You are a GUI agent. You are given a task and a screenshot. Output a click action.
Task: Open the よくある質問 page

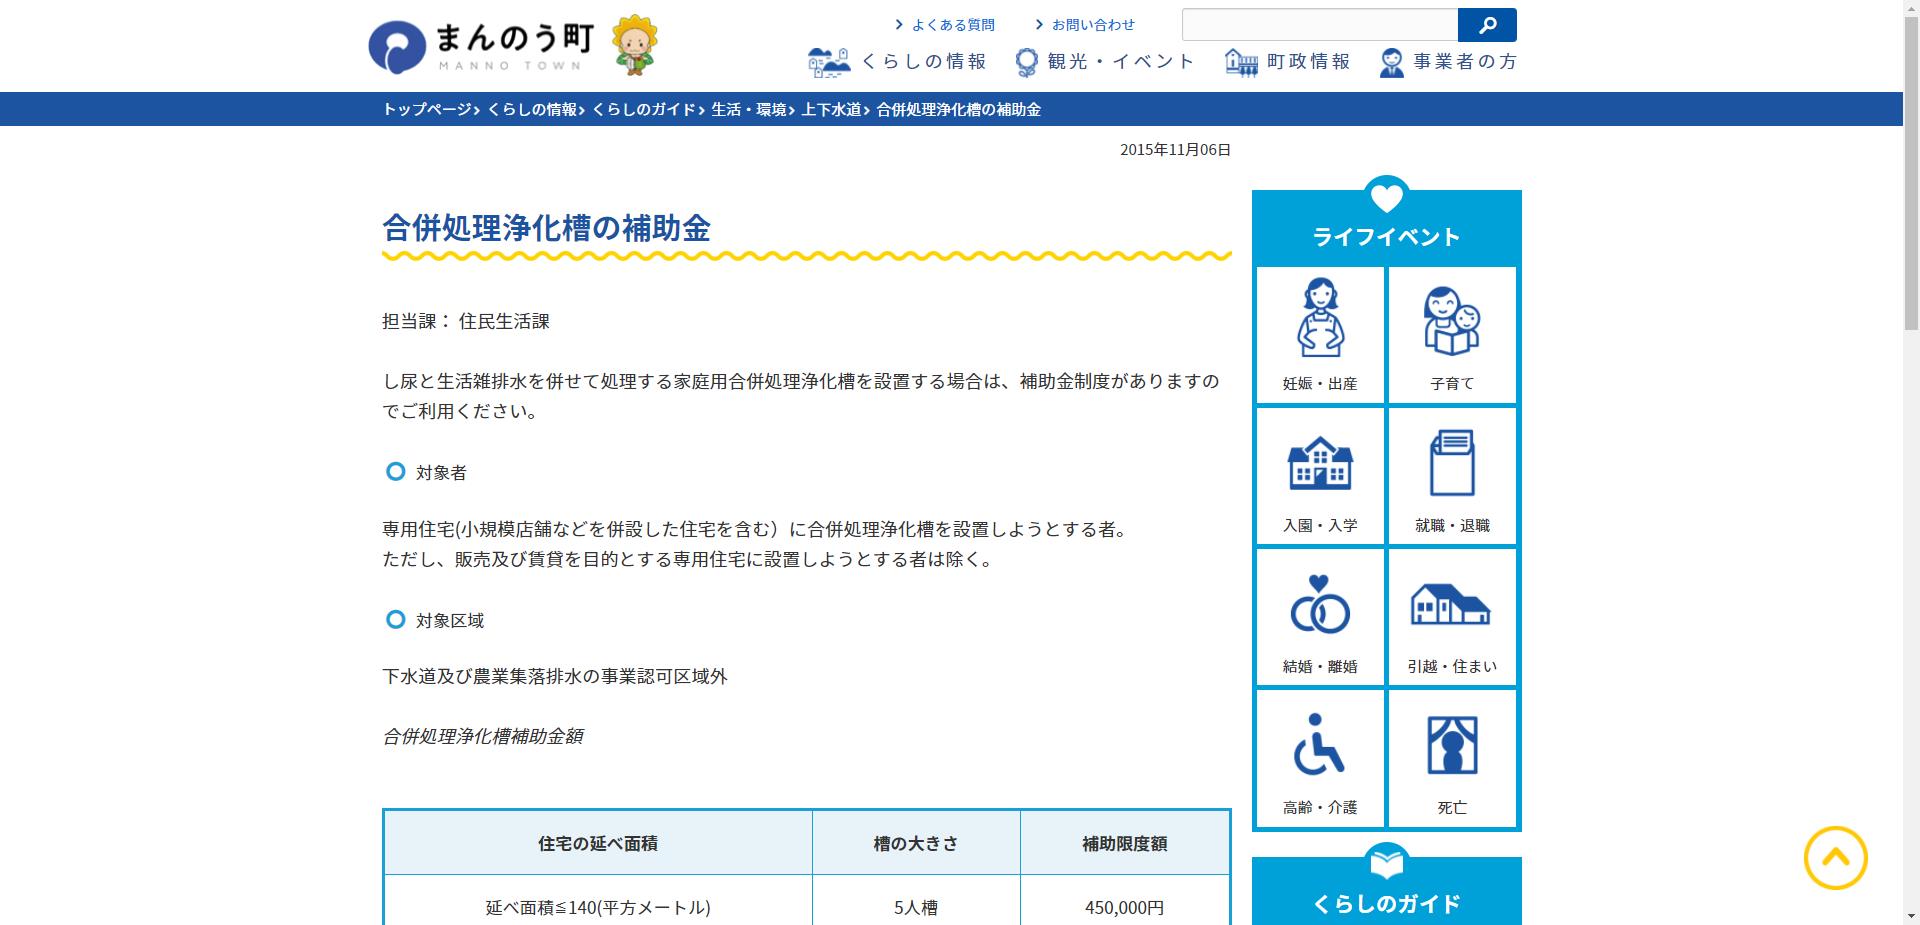point(948,24)
